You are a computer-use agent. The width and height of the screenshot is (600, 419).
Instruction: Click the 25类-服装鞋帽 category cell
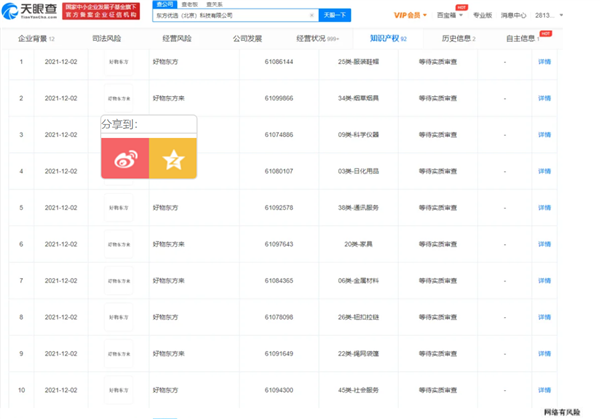point(358,62)
